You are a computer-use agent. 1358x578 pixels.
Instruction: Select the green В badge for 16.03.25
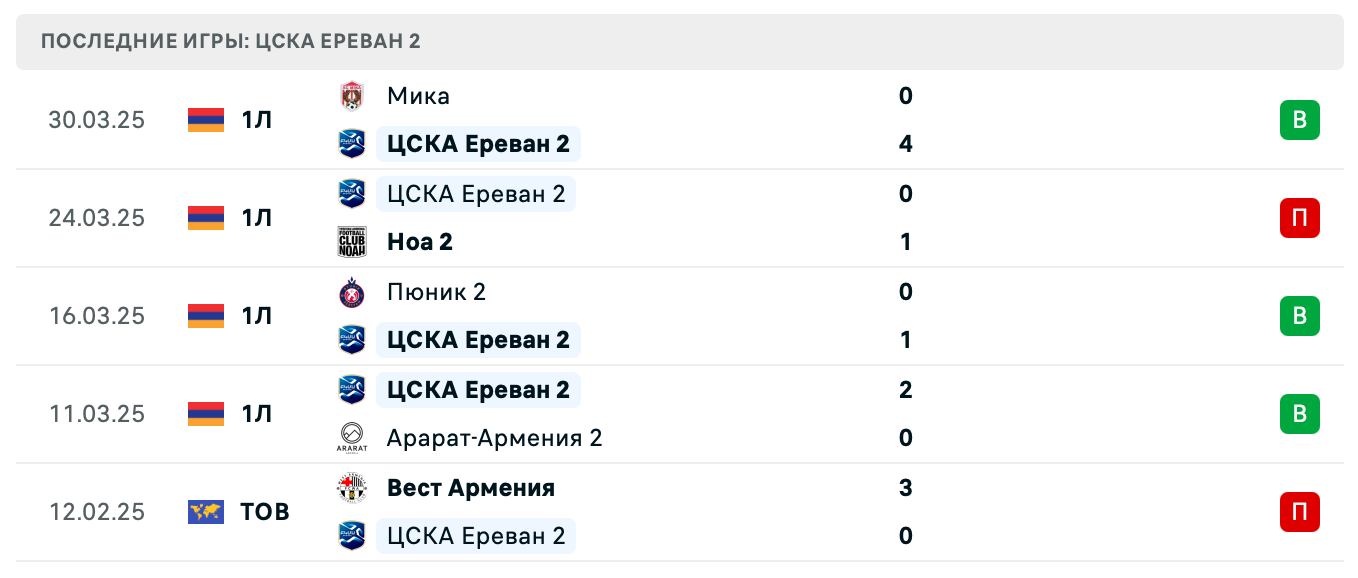point(1299,315)
